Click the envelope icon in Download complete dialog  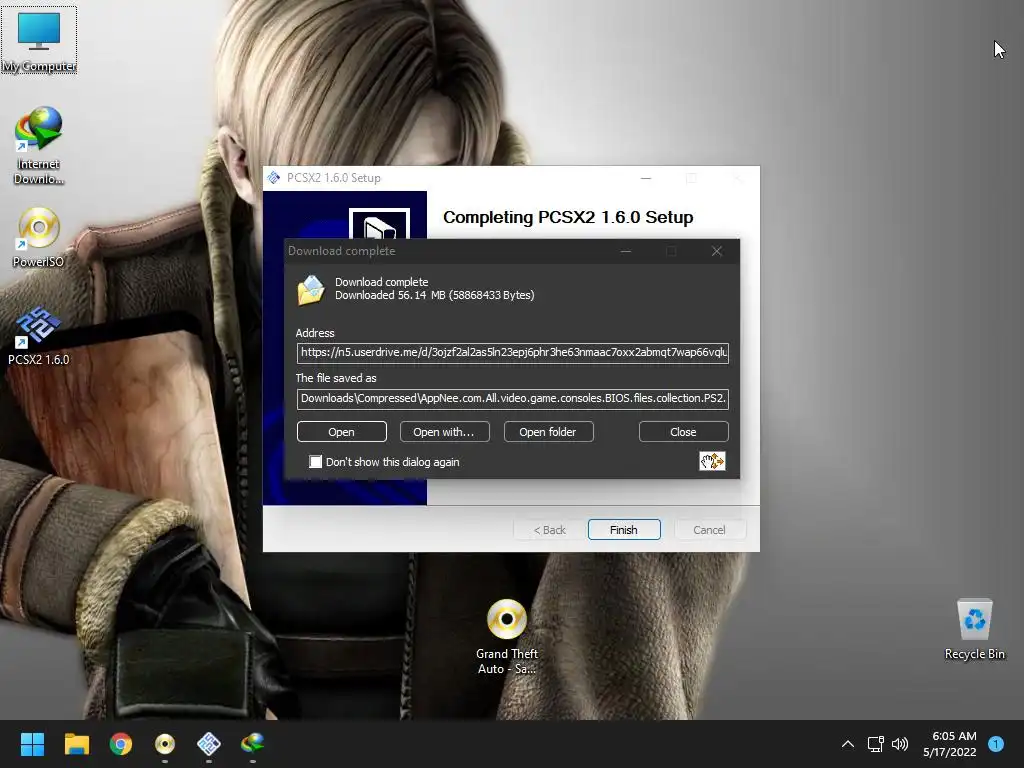(x=311, y=290)
